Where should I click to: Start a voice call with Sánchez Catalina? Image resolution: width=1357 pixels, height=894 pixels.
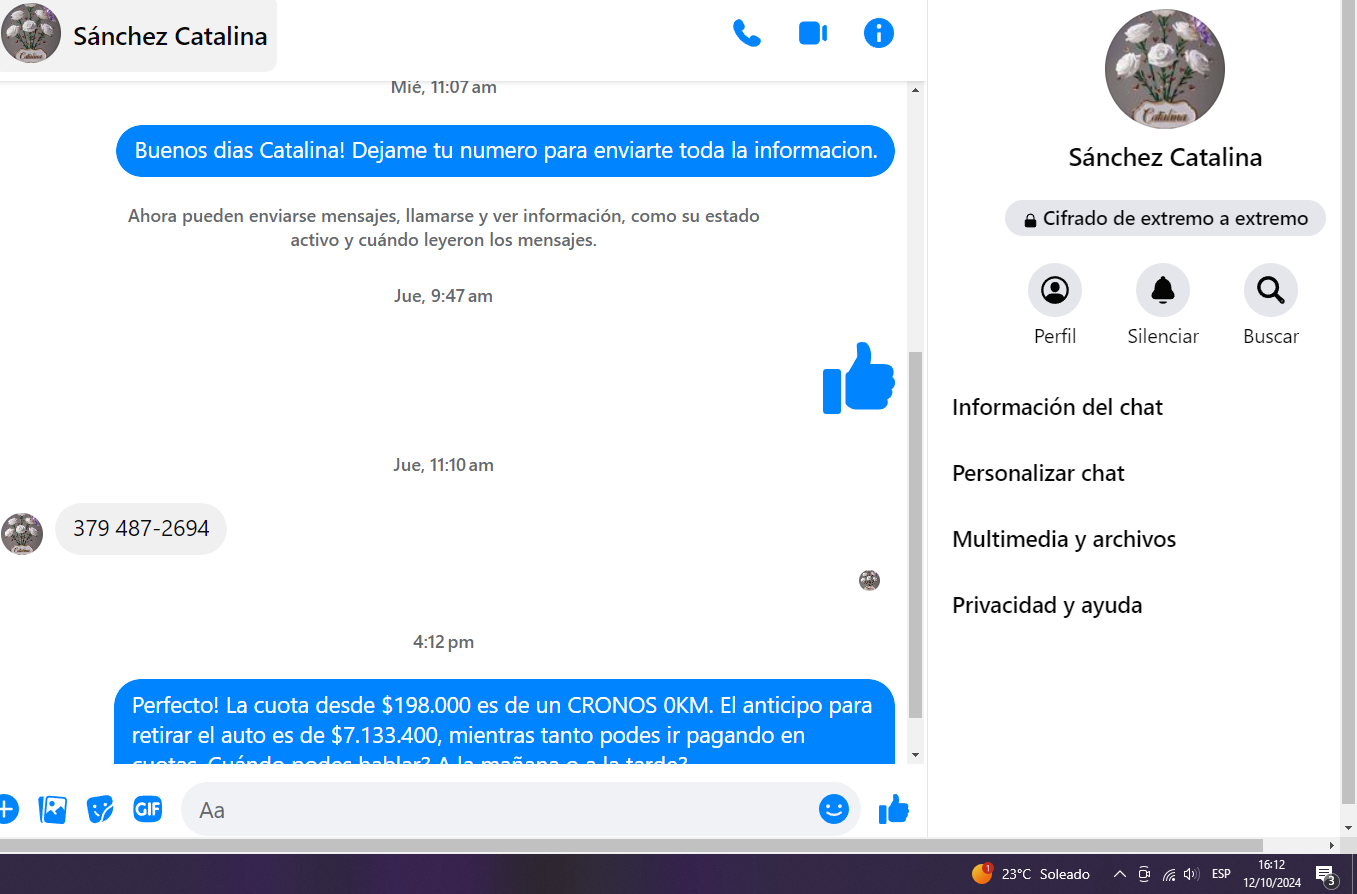coord(746,34)
